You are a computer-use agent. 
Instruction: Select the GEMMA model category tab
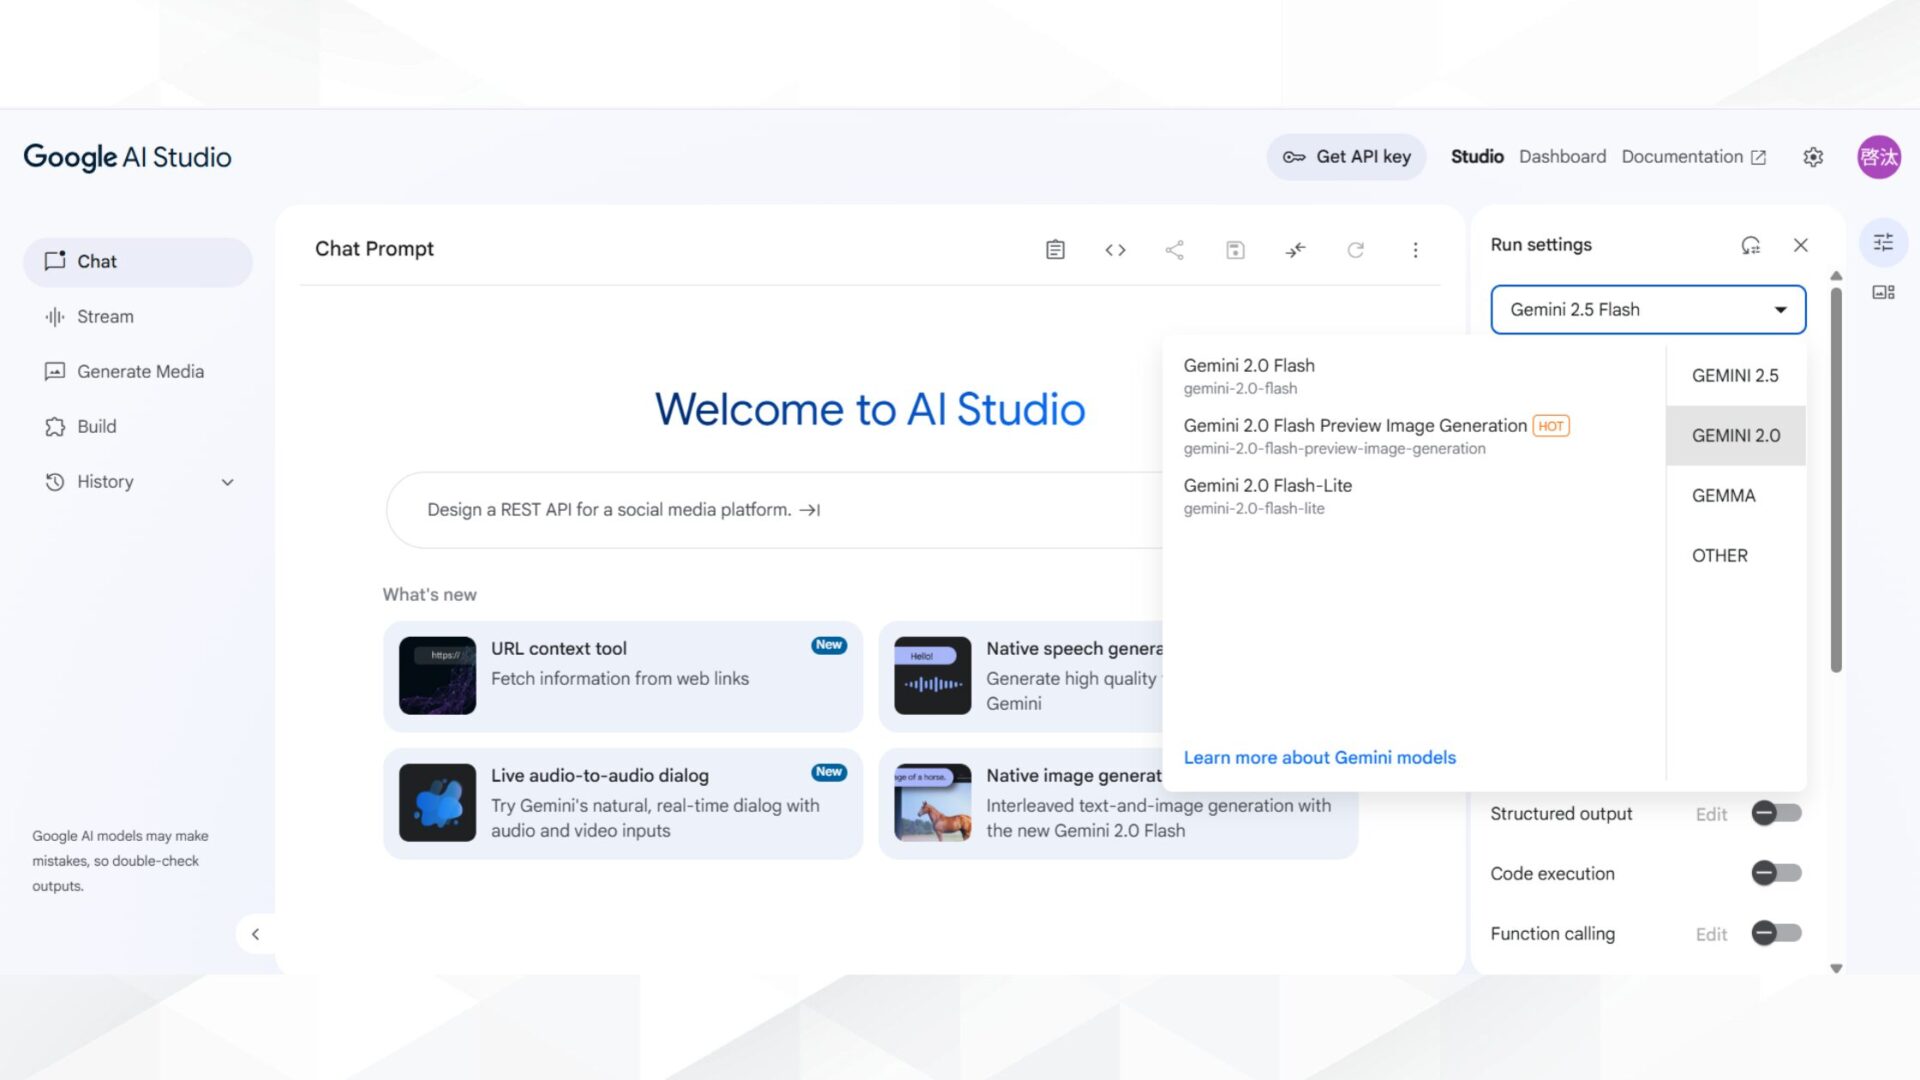pos(1723,496)
